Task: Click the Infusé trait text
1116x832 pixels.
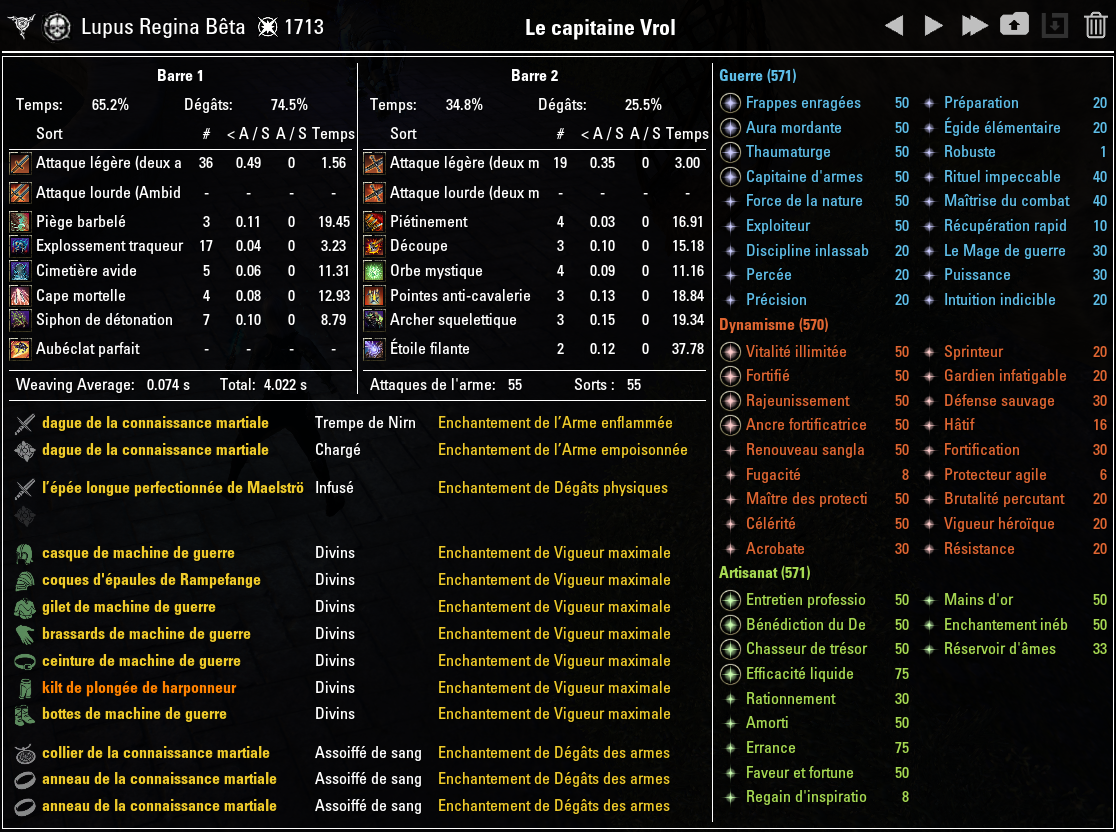Action: coord(335,488)
